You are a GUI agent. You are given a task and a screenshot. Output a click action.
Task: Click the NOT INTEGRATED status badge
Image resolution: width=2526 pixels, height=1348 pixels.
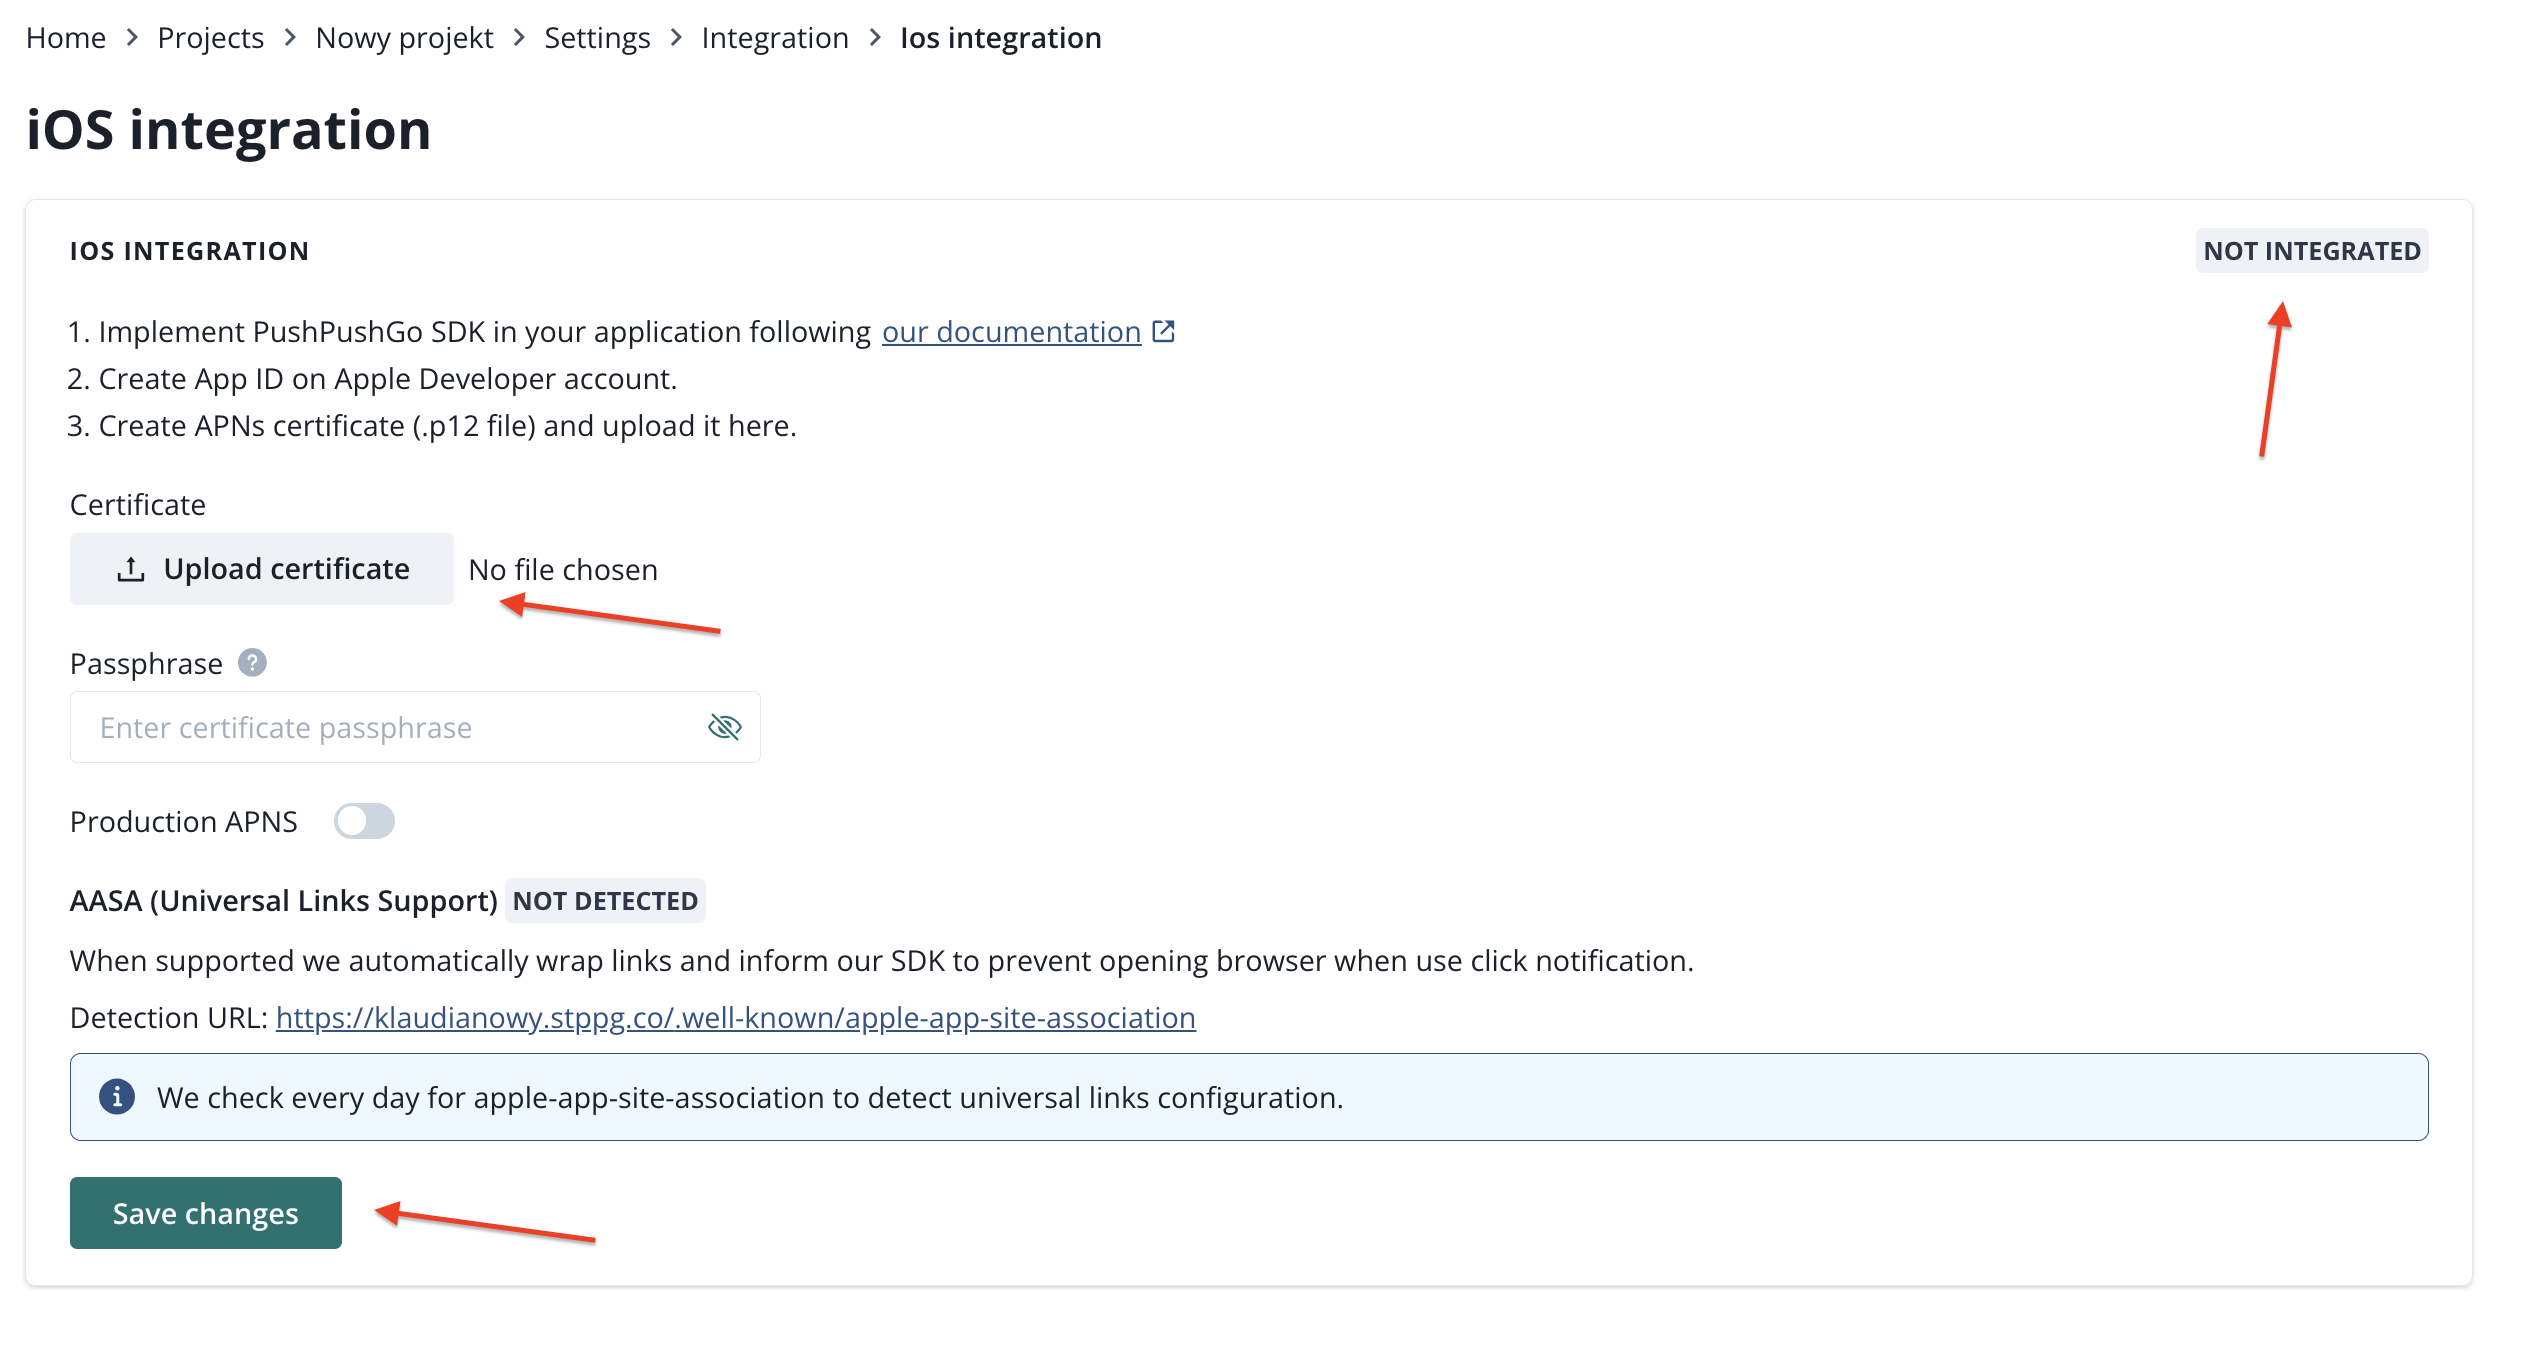click(2311, 251)
